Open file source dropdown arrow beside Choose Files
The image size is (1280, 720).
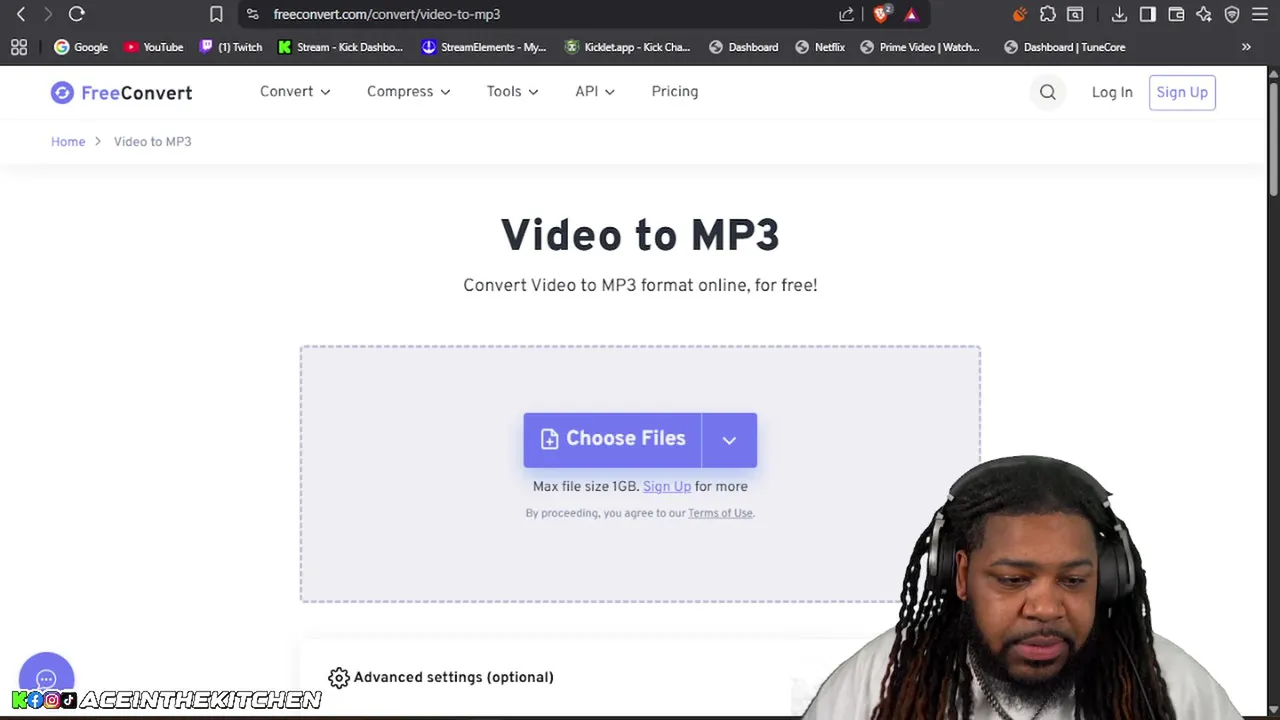pos(730,440)
